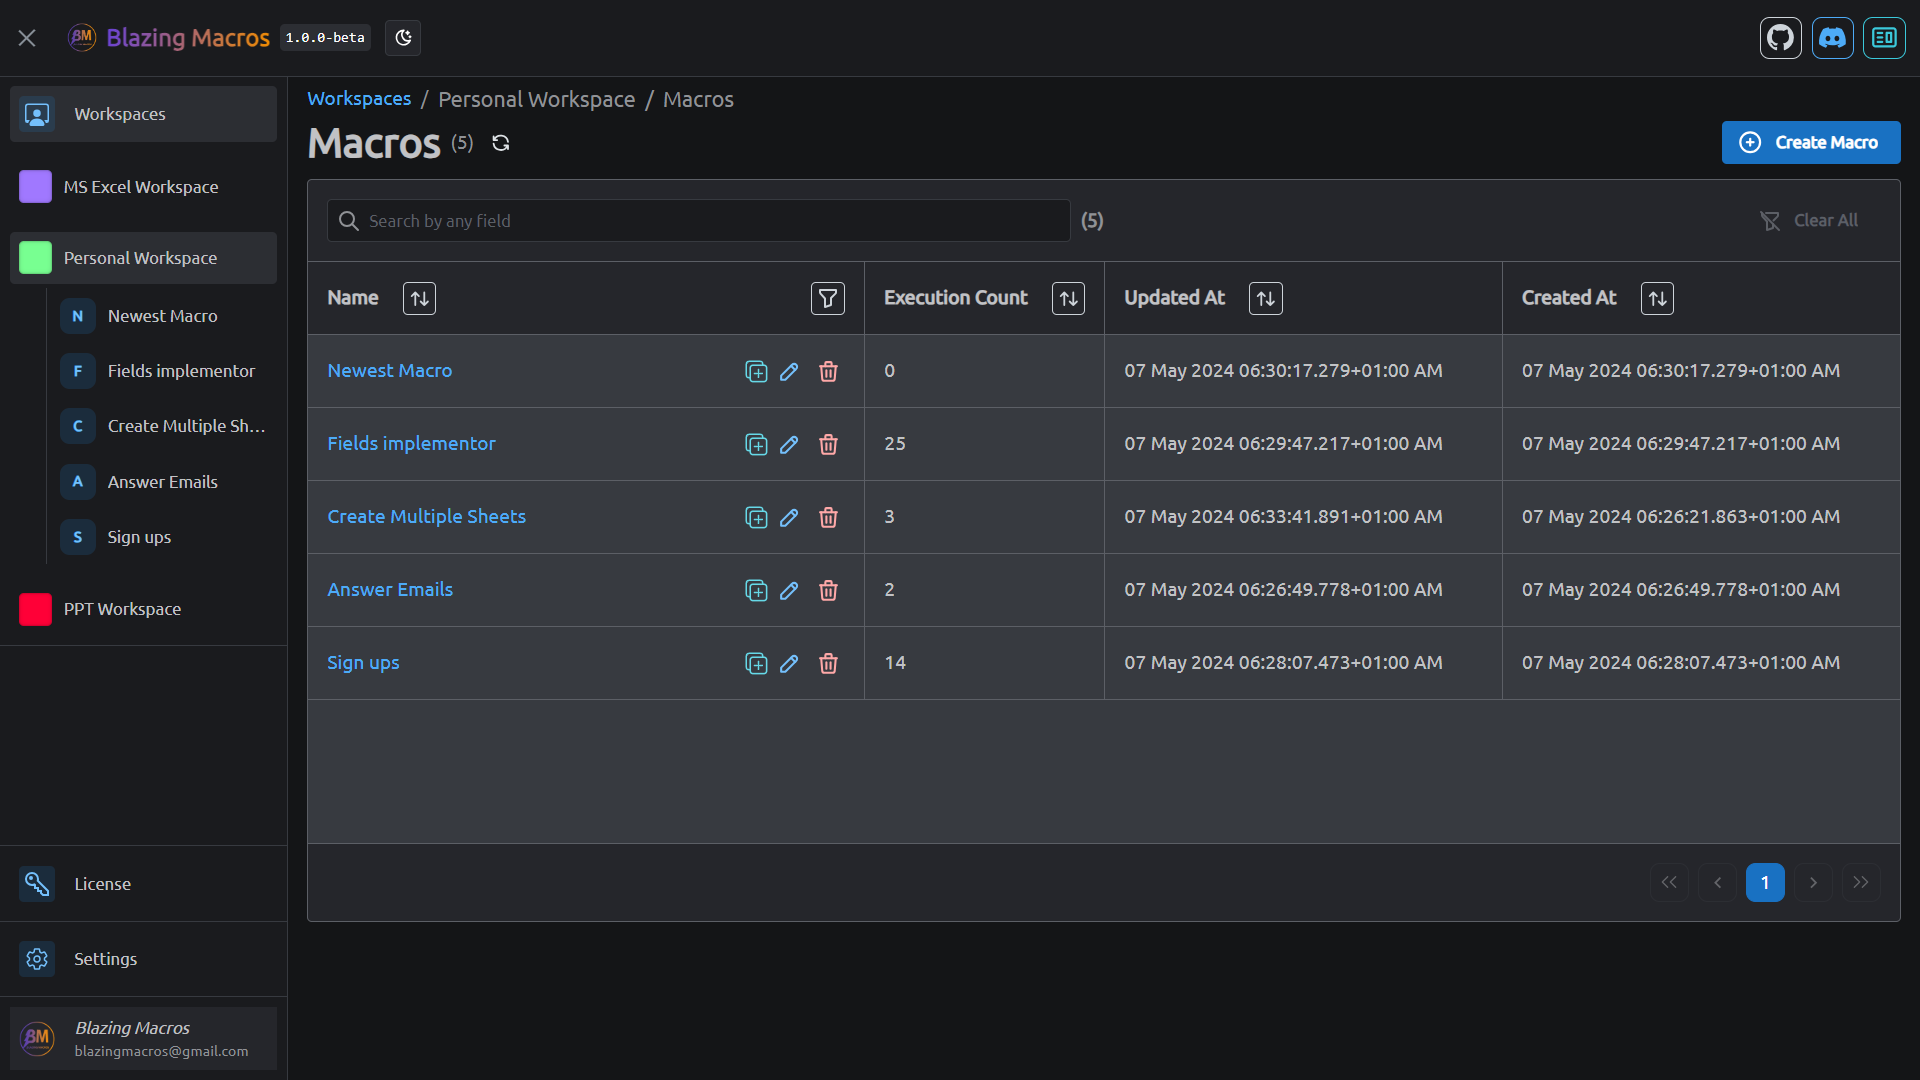Sort by Execution Count column

[1069, 298]
